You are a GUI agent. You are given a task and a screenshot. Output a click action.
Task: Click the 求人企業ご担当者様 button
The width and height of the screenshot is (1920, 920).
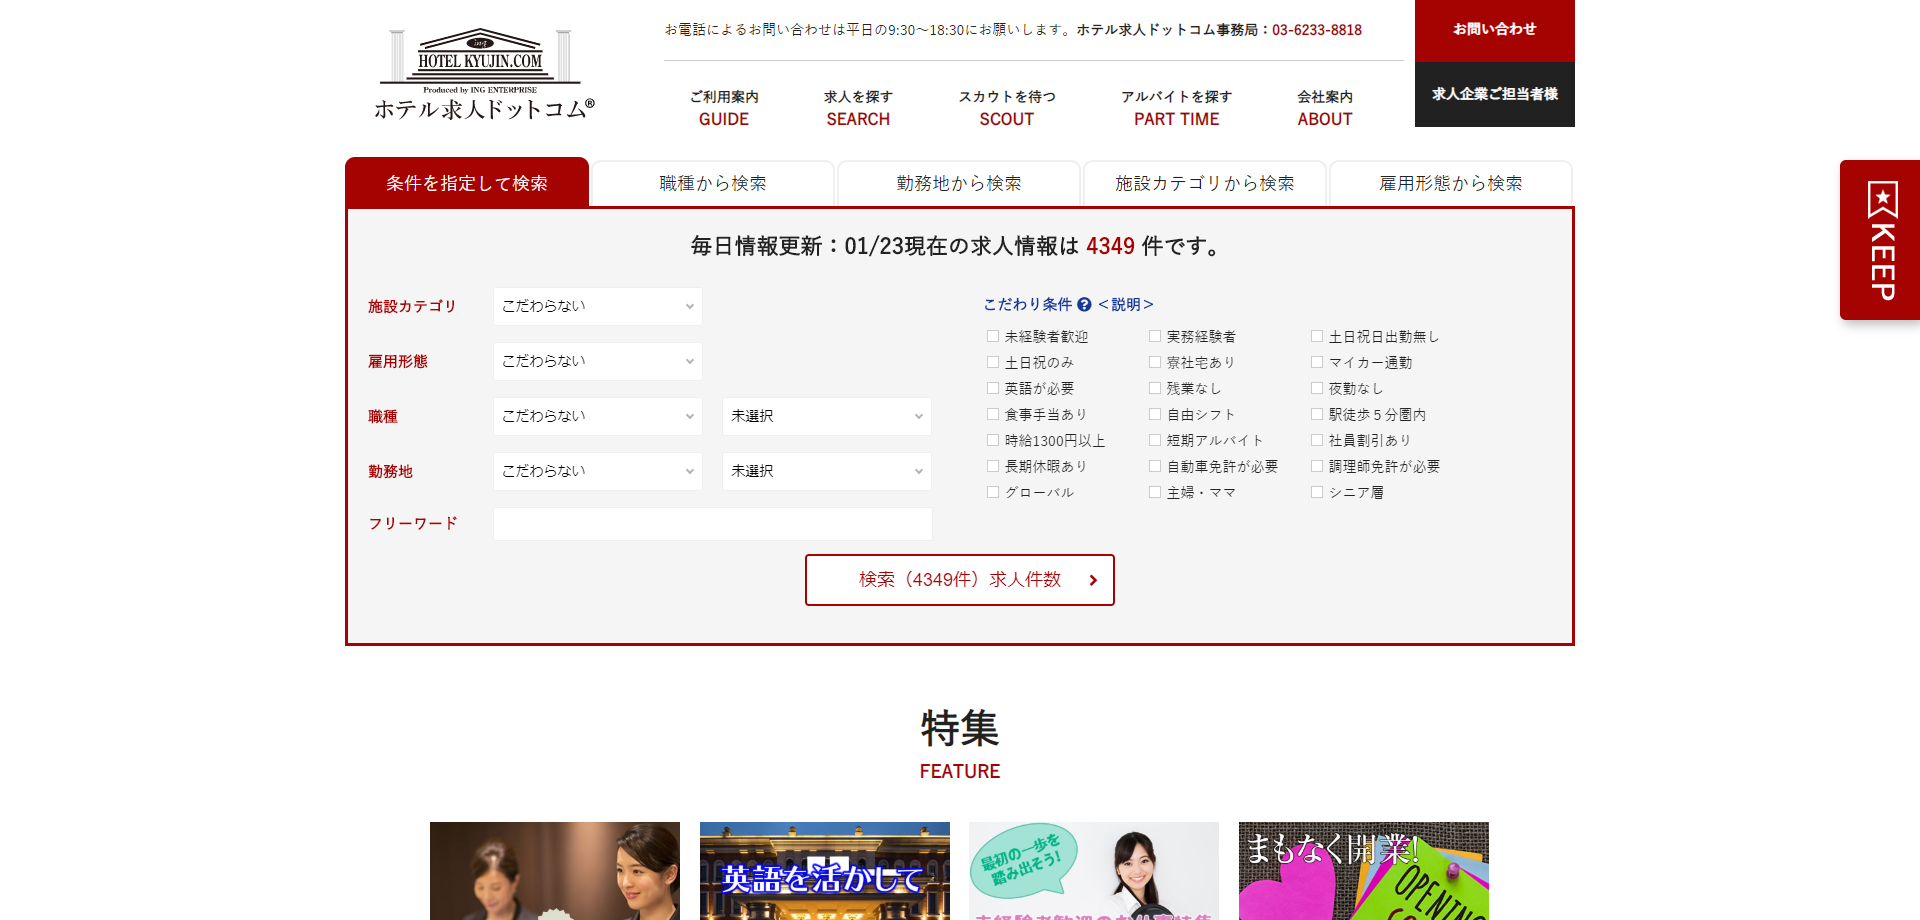(x=1494, y=94)
